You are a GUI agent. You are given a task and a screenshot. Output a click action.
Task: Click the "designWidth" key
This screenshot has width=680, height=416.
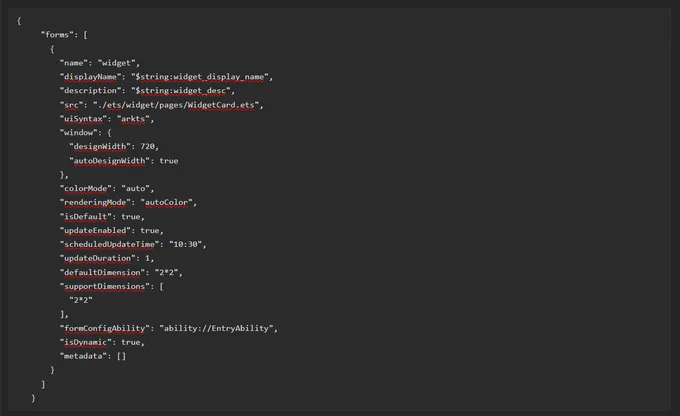[100, 147]
